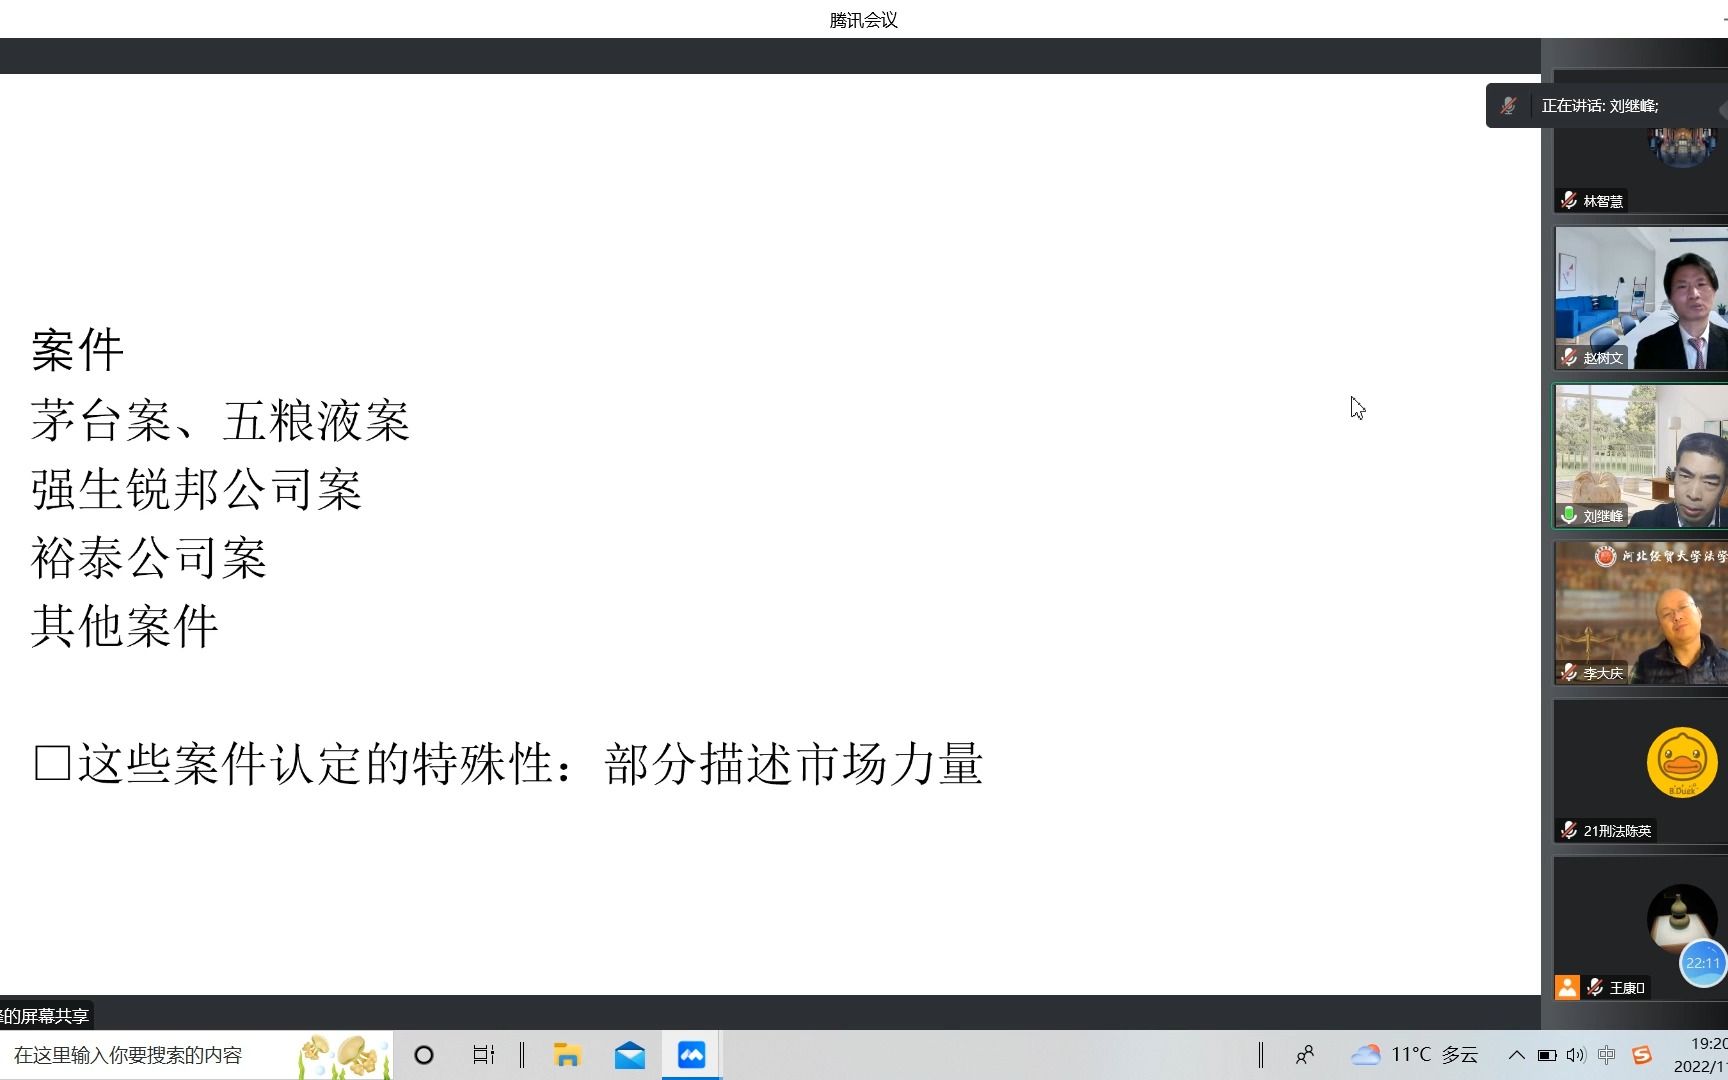Image resolution: width=1728 pixels, height=1080 pixels.
Task: Expand the hidden tray icons chevron
Action: click(x=1516, y=1055)
